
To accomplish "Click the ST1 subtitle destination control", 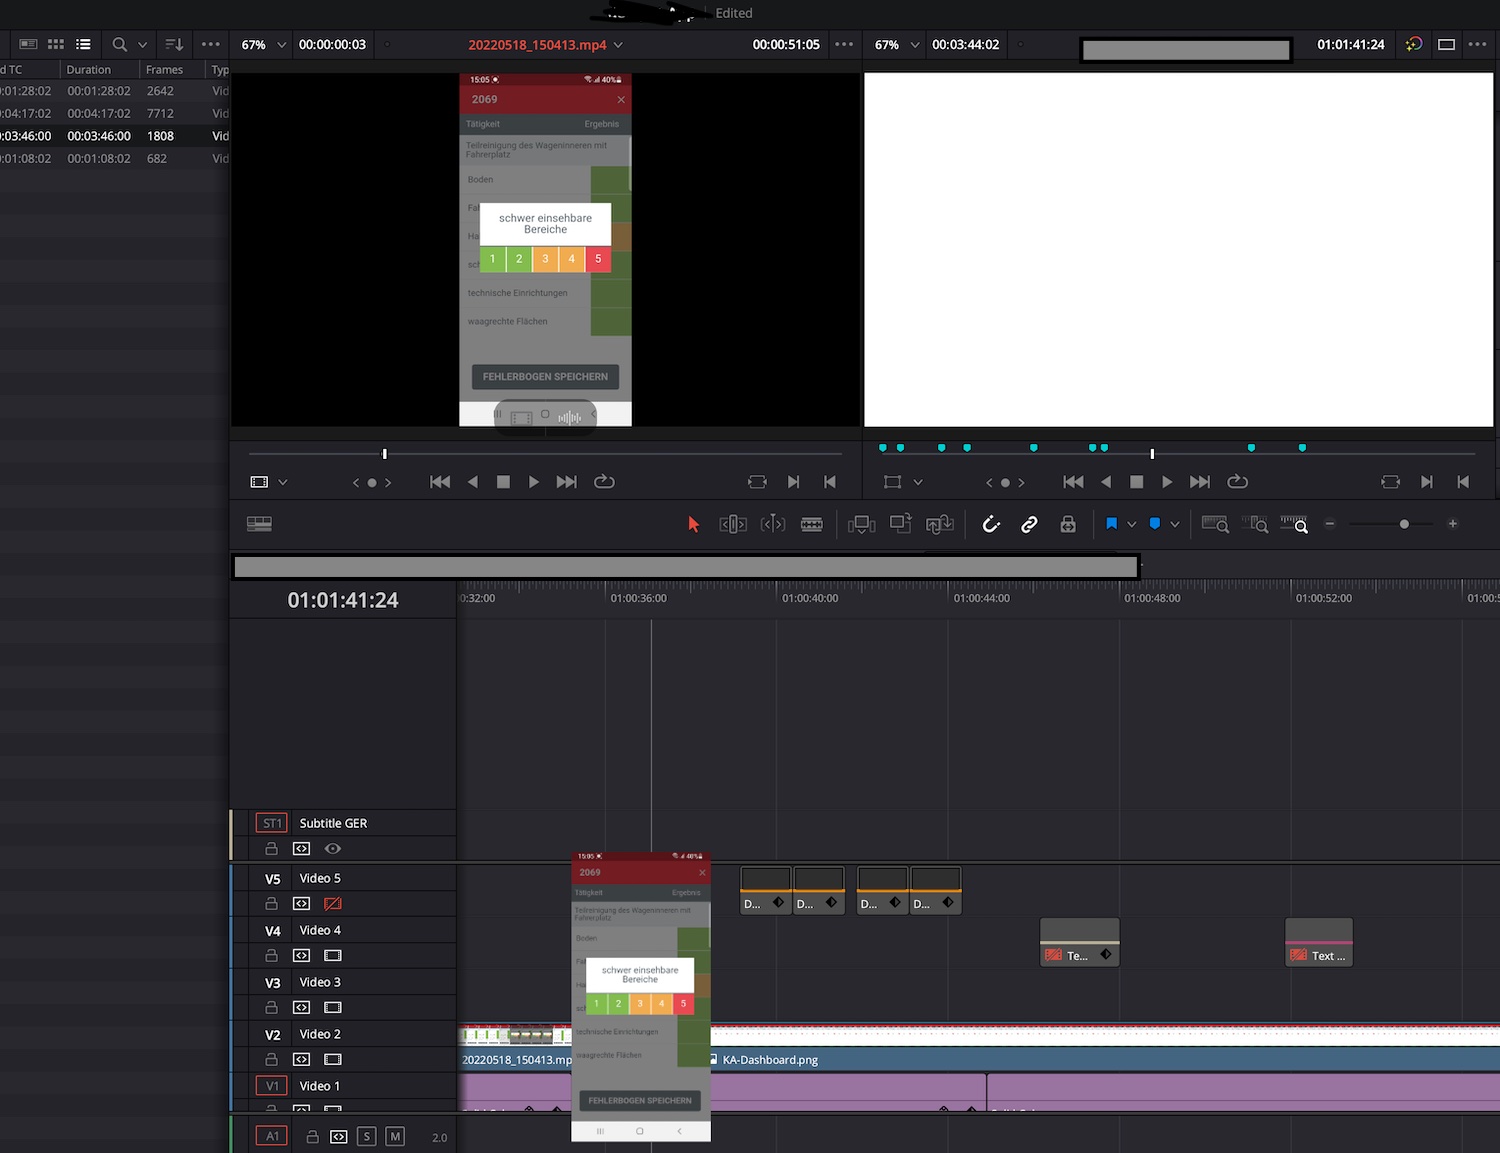I will point(272,823).
